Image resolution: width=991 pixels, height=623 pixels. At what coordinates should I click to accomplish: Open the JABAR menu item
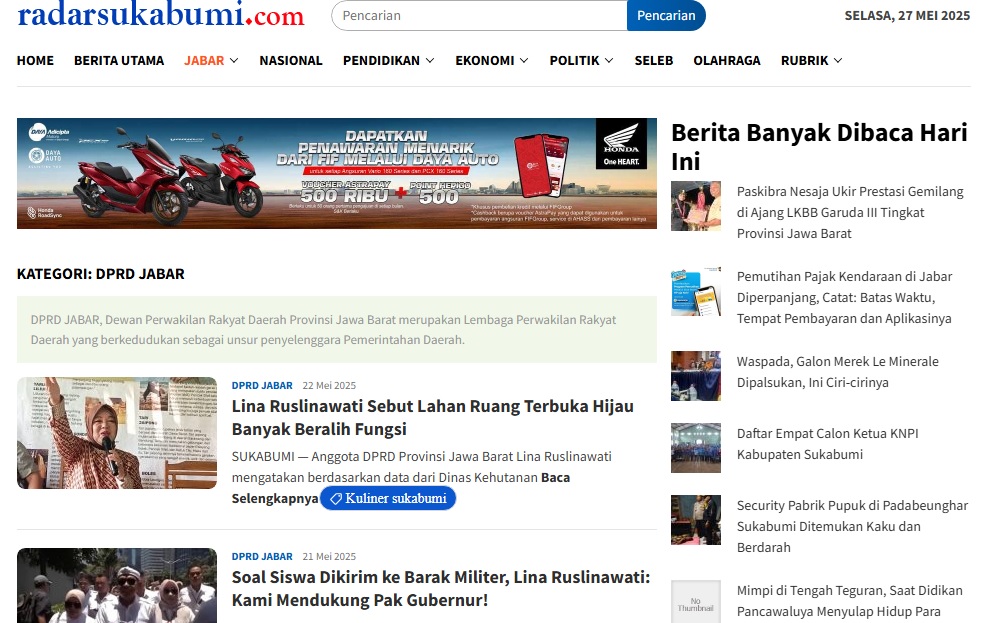[204, 61]
